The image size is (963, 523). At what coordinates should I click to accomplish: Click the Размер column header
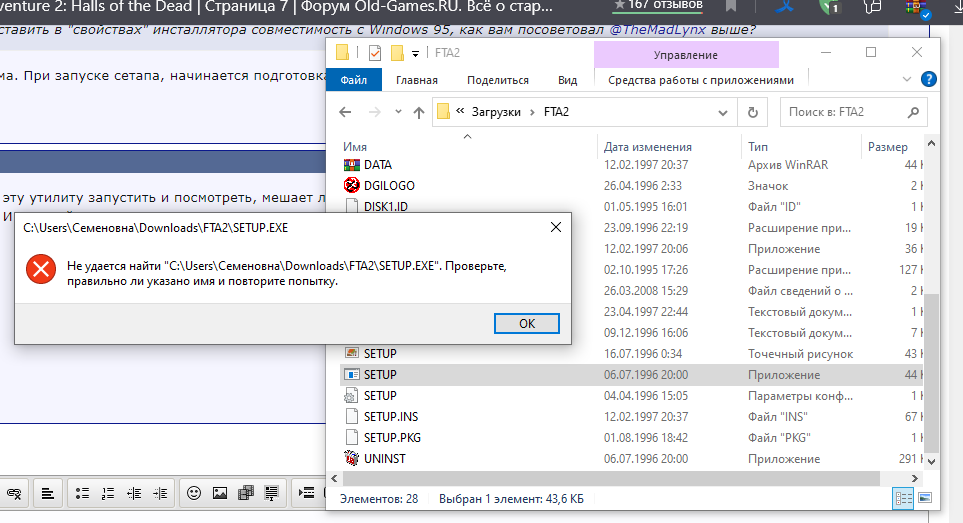[x=887, y=147]
